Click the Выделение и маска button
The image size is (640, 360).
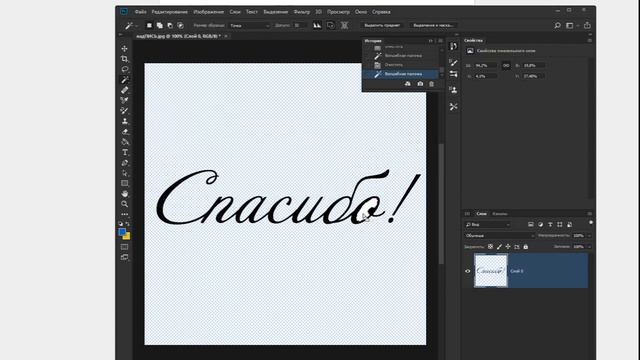coord(433,25)
